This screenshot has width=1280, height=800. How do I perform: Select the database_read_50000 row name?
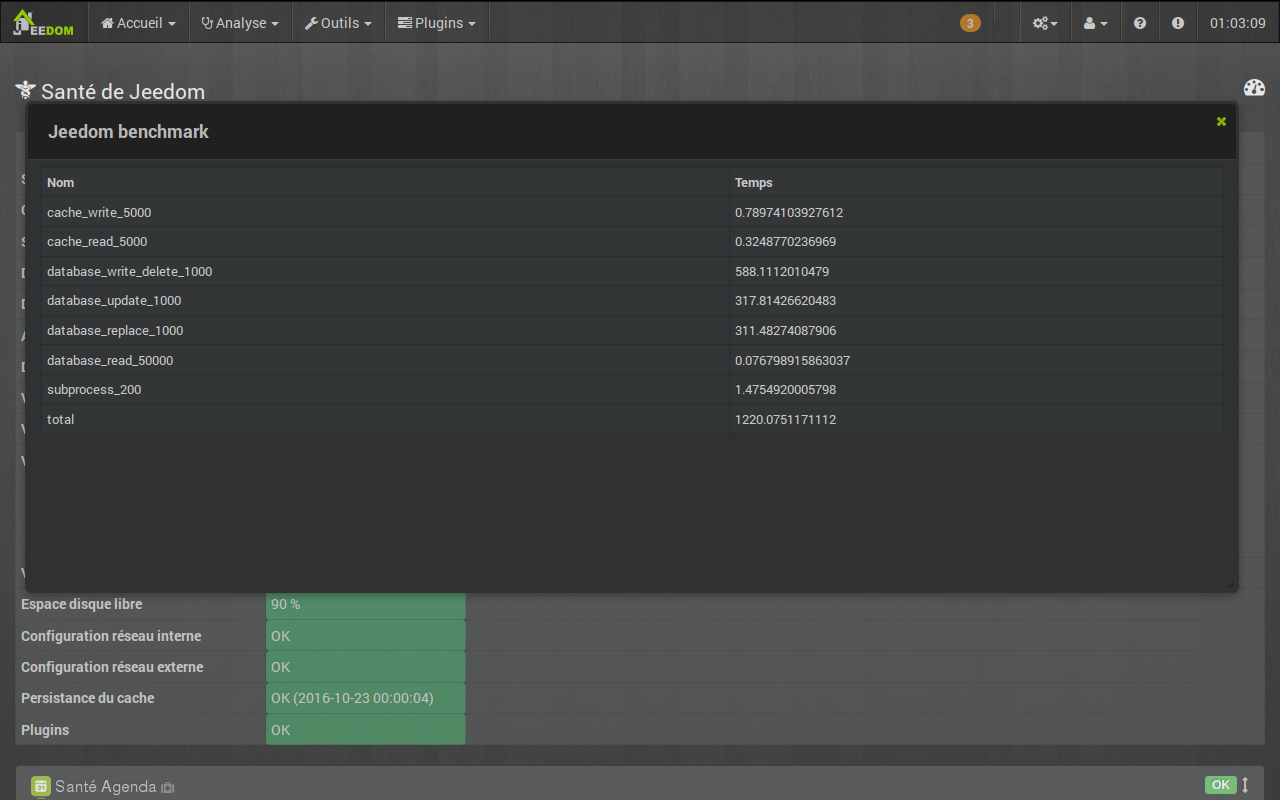tap(110, 360)
